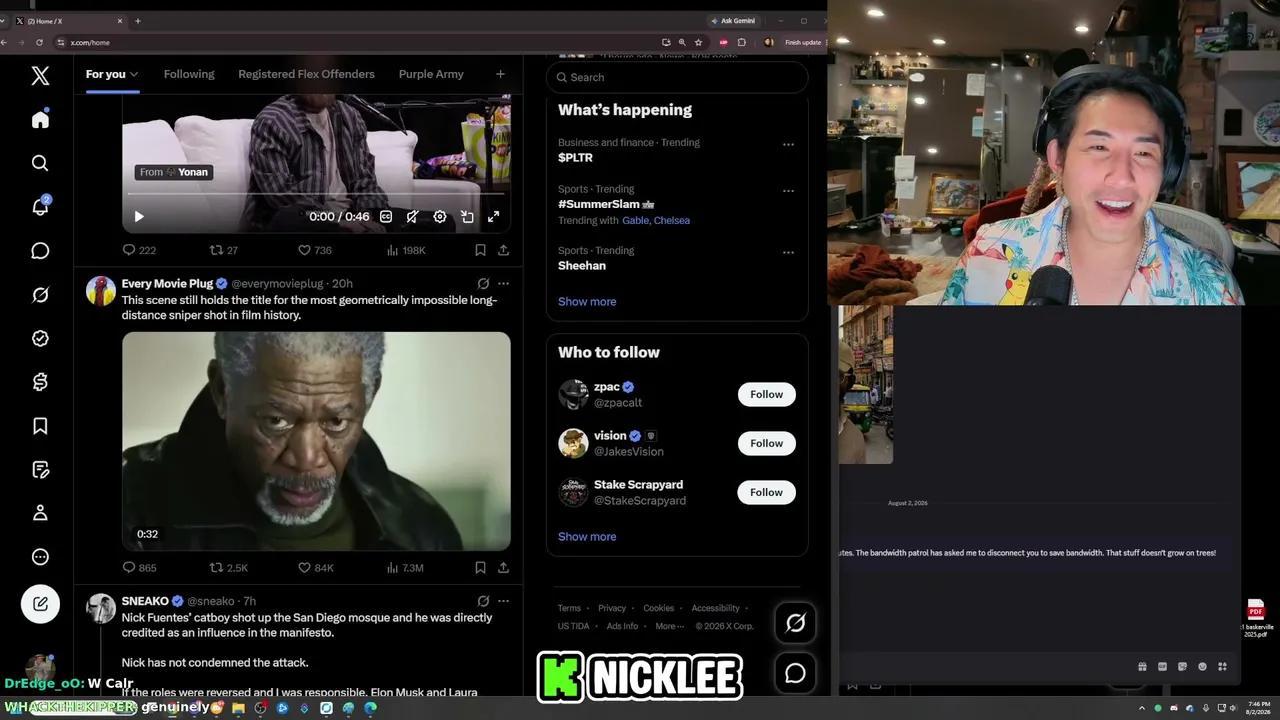Seek on the video progress bar
This screenshot has height=720, width=1280.
pyautogui.click(x=316, y=194)
